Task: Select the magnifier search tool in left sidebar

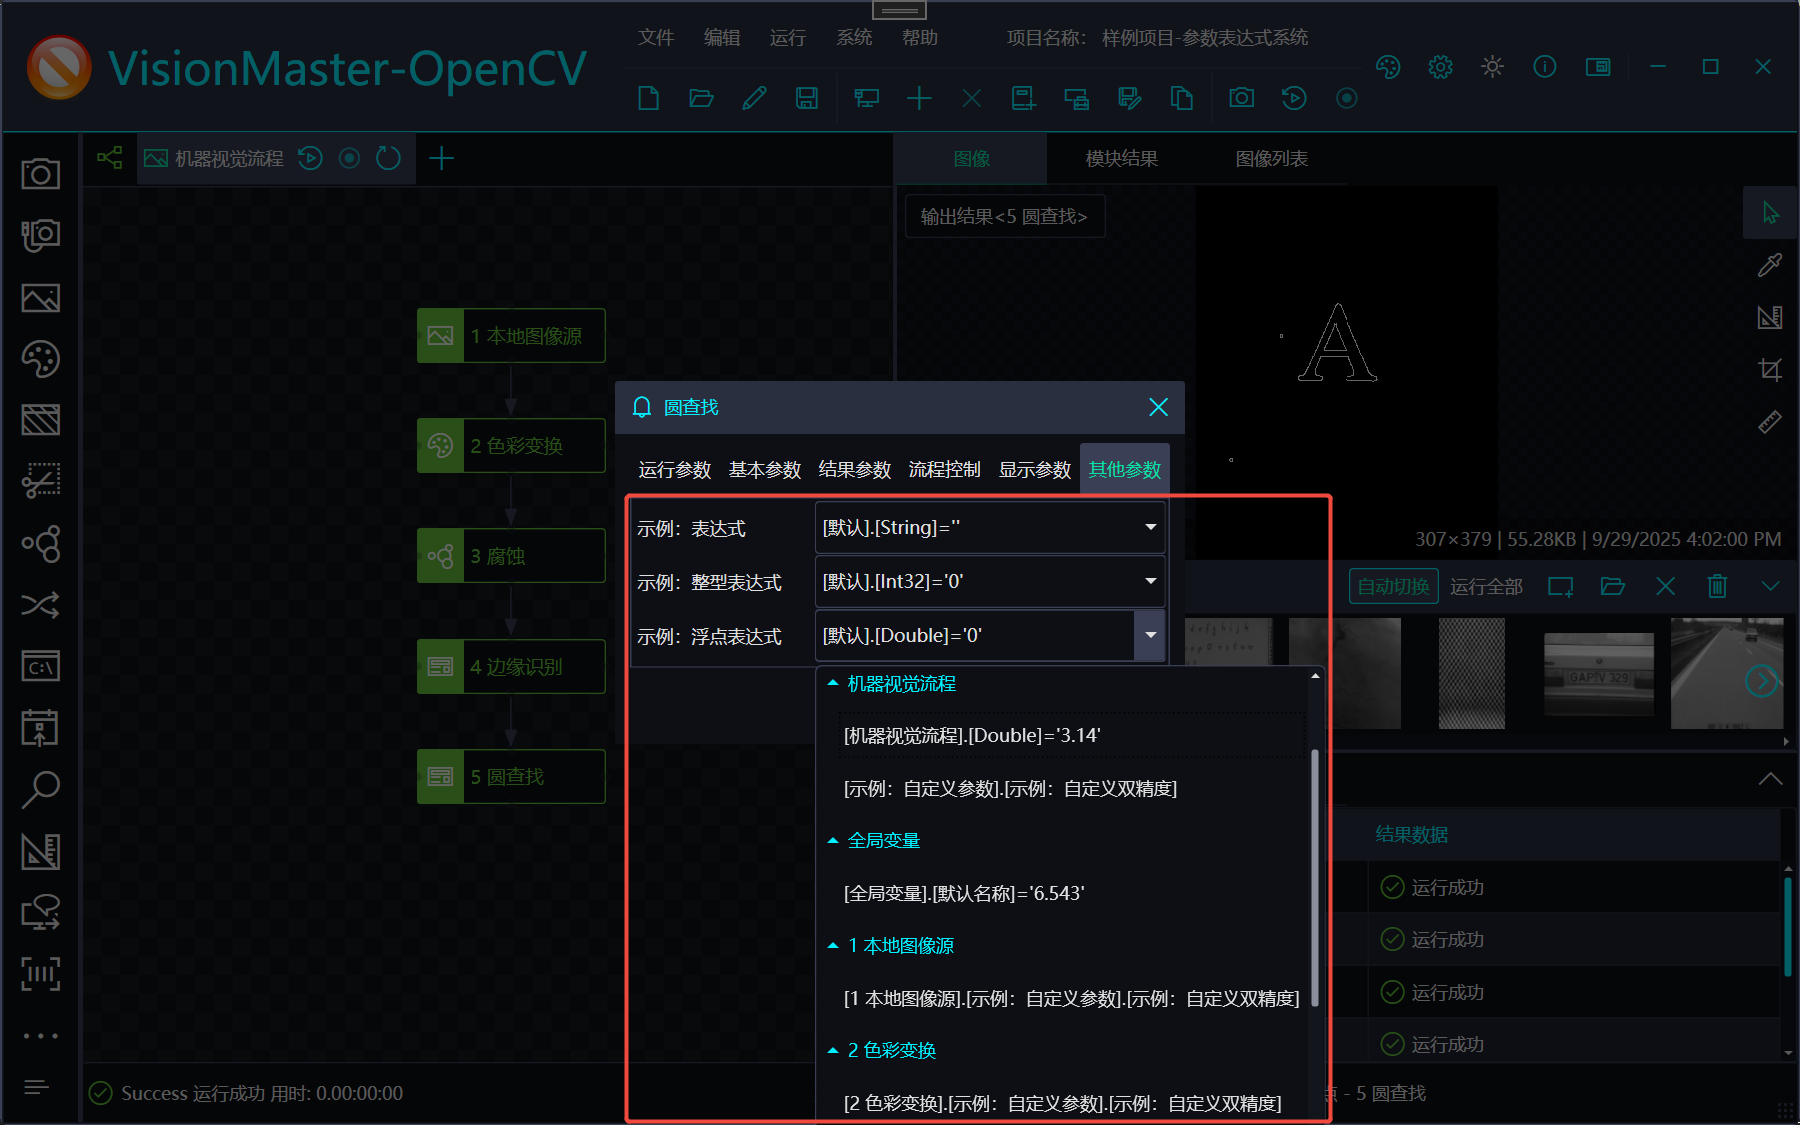Action: click(x=41, y=789)
